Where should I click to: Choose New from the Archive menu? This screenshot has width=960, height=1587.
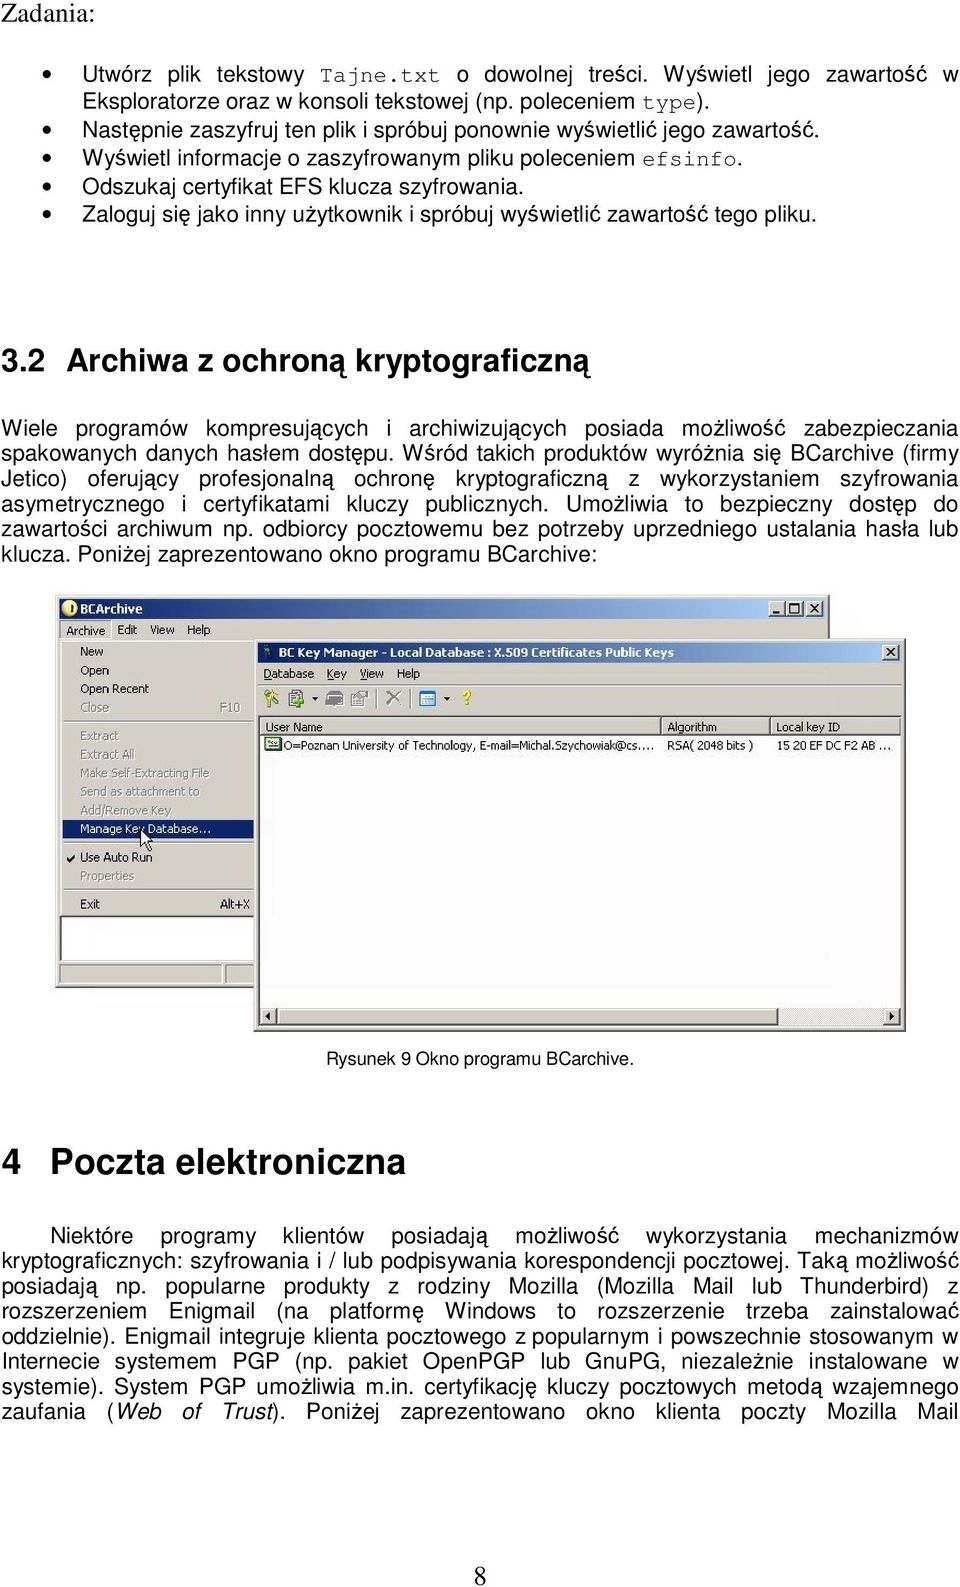(158, 651)
